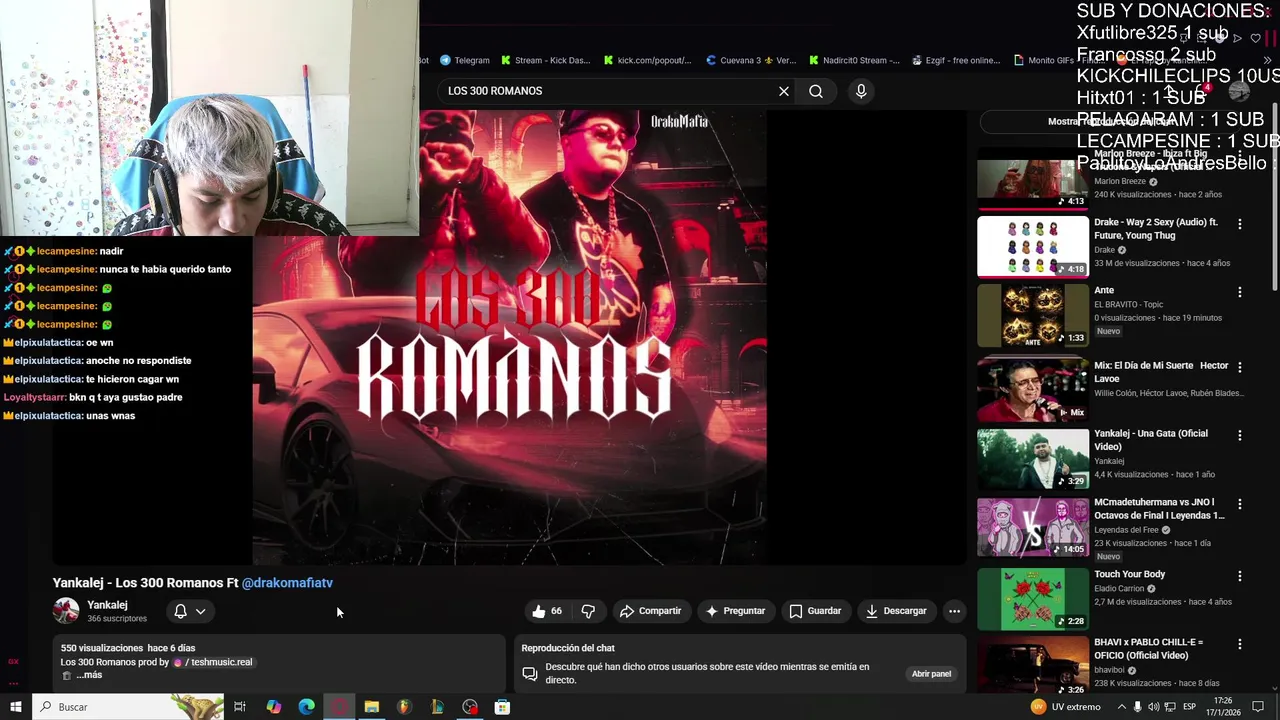This screenshot has width=1280, height=720.
Task: Open the kick.com/popout bookmark
Action: point(647,60)
